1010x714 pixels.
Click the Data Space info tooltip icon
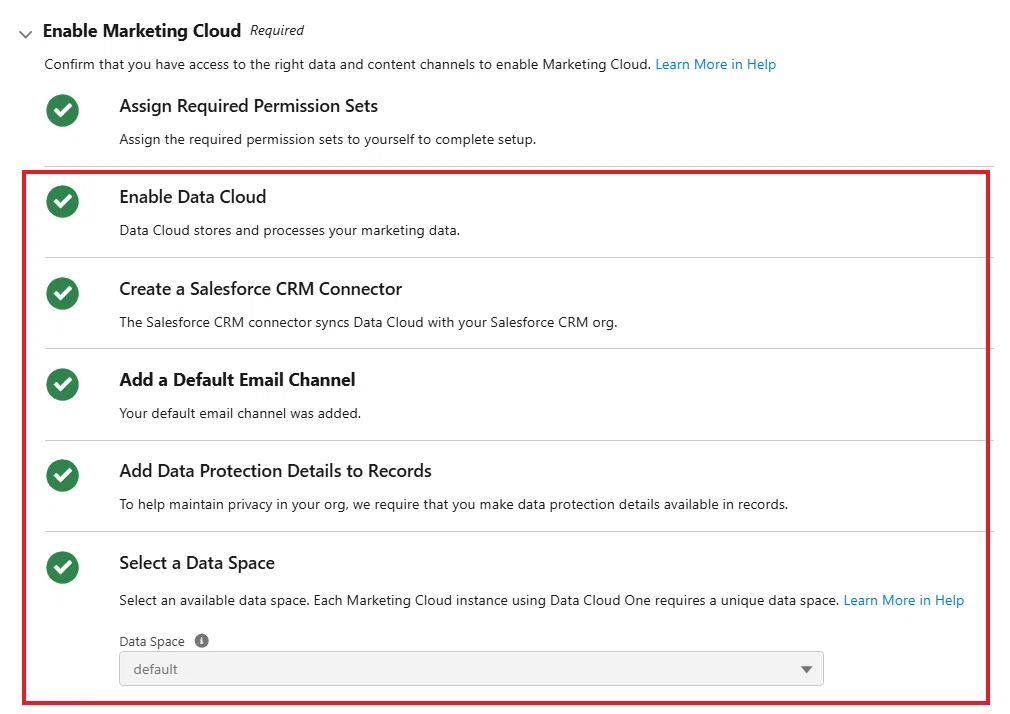click(202, 641)
